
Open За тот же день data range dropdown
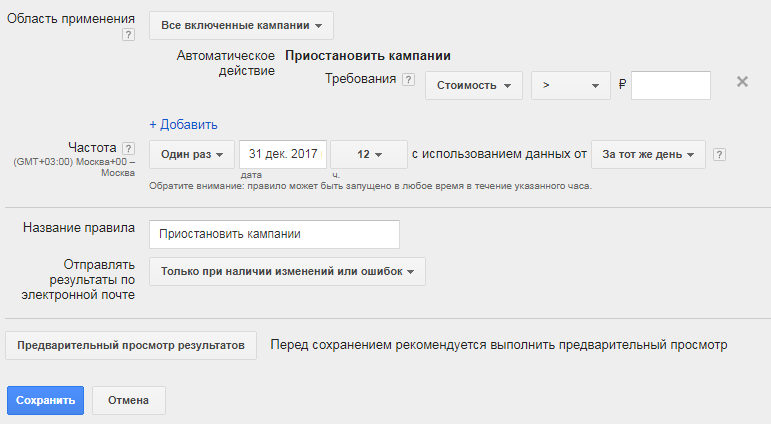[x=648, y=155]
